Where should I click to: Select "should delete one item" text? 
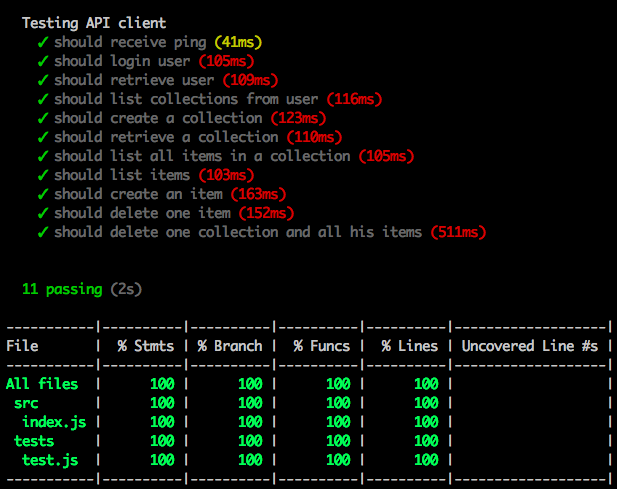[x=142, y=213]
